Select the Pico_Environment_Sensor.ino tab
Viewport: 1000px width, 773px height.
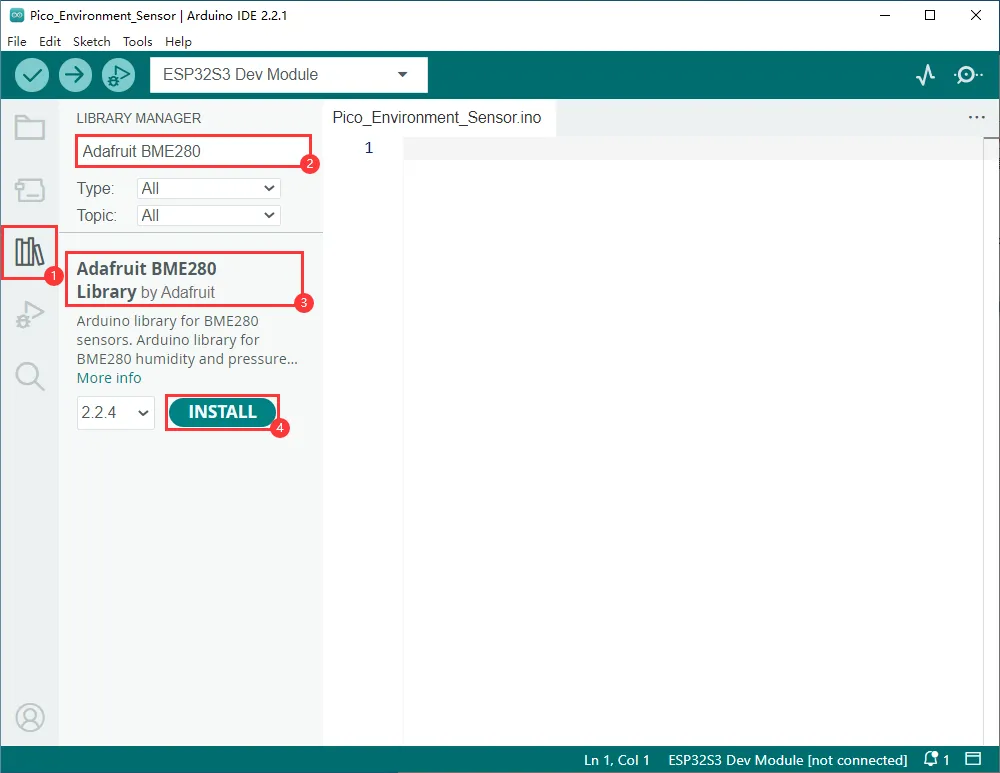point(437,117)
